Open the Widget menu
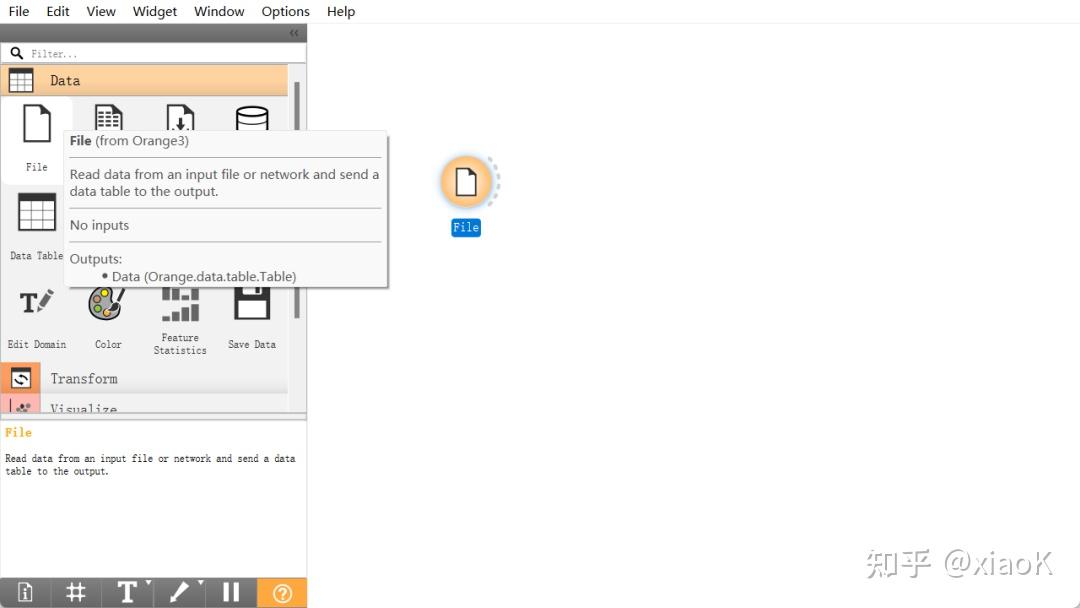Viewport: 1080px width, 608px height. point(155,12)
